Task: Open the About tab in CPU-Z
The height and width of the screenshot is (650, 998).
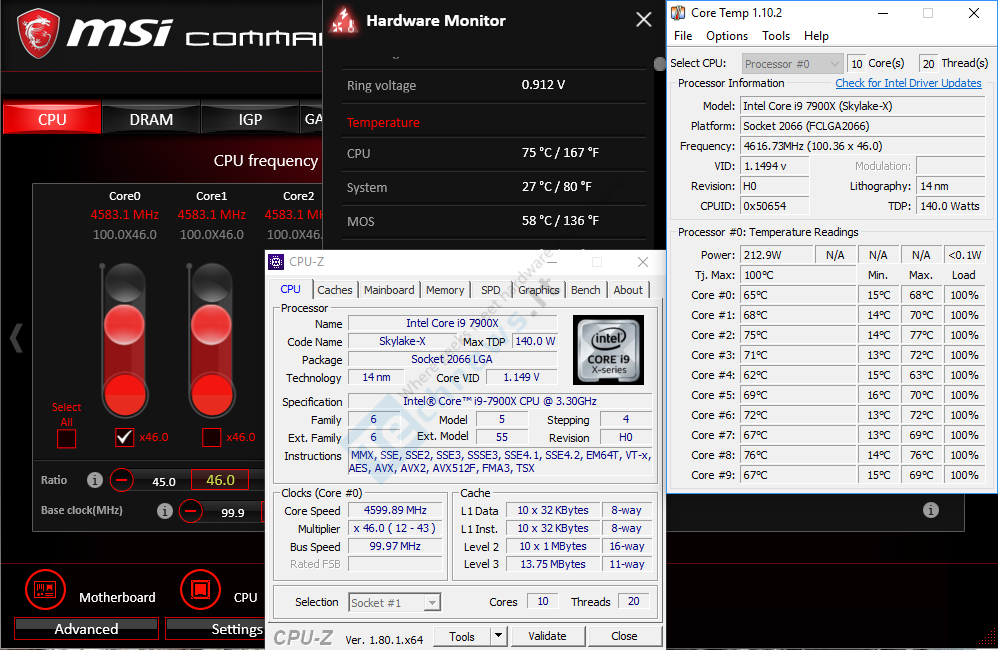Action: pos(628,290)
